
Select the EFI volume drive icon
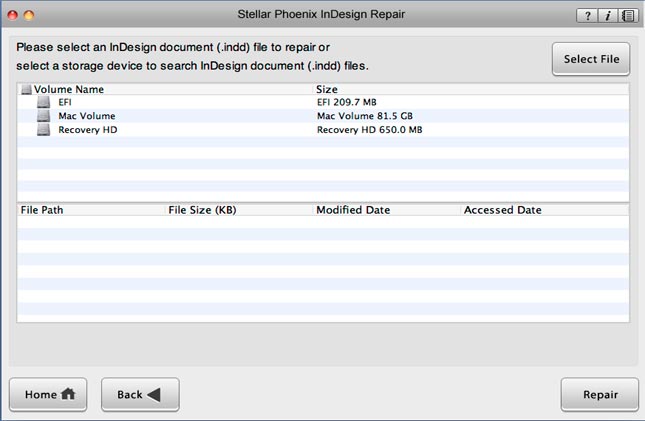tap(44, 102)
